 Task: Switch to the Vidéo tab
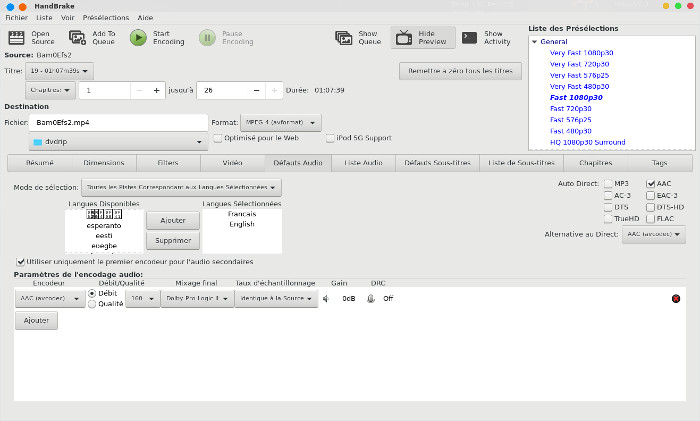[x=232, y=161]
